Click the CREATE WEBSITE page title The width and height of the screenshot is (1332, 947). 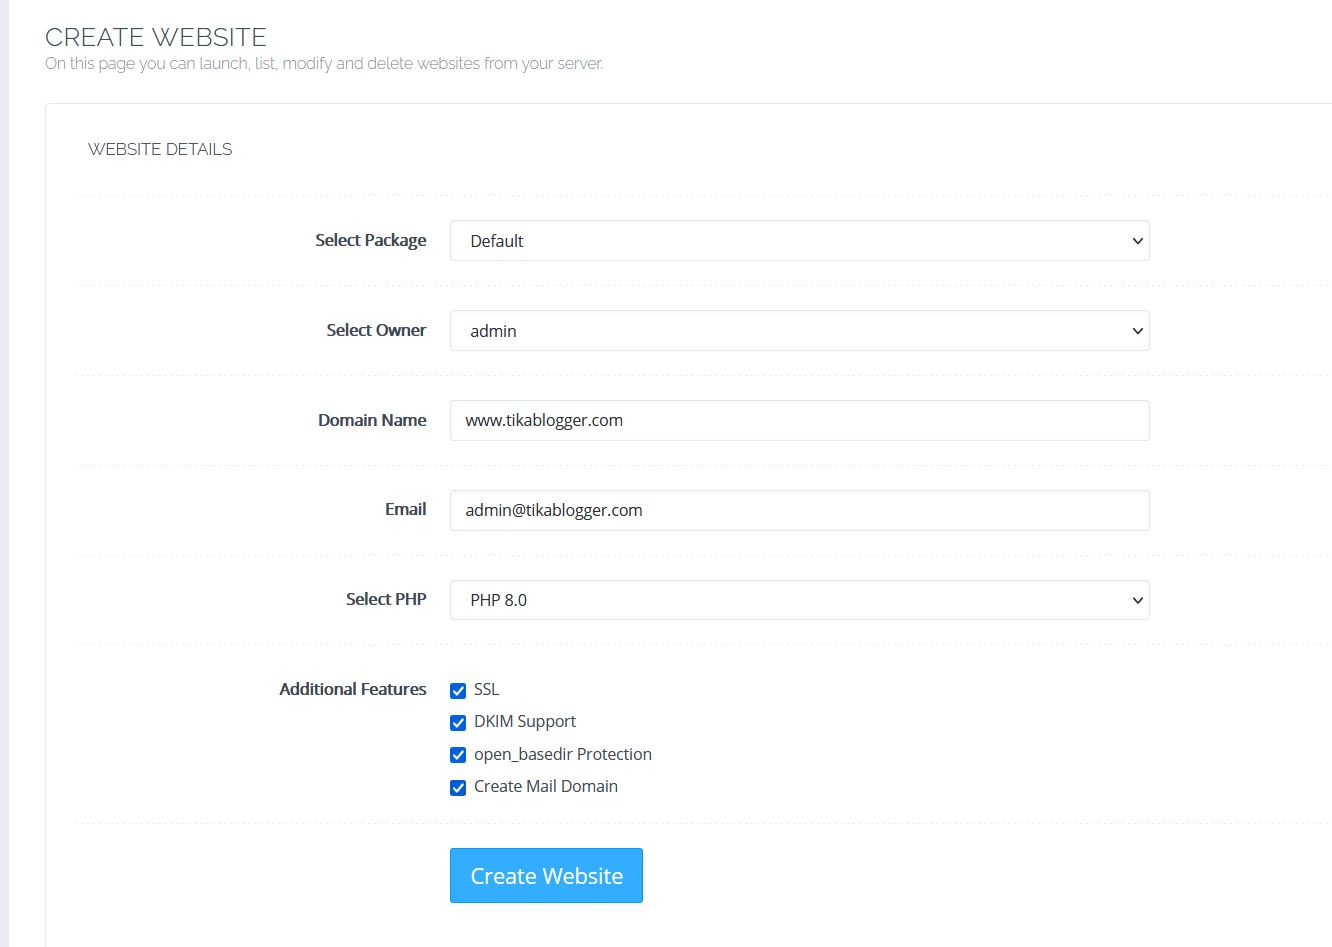[x=155, y=37]
